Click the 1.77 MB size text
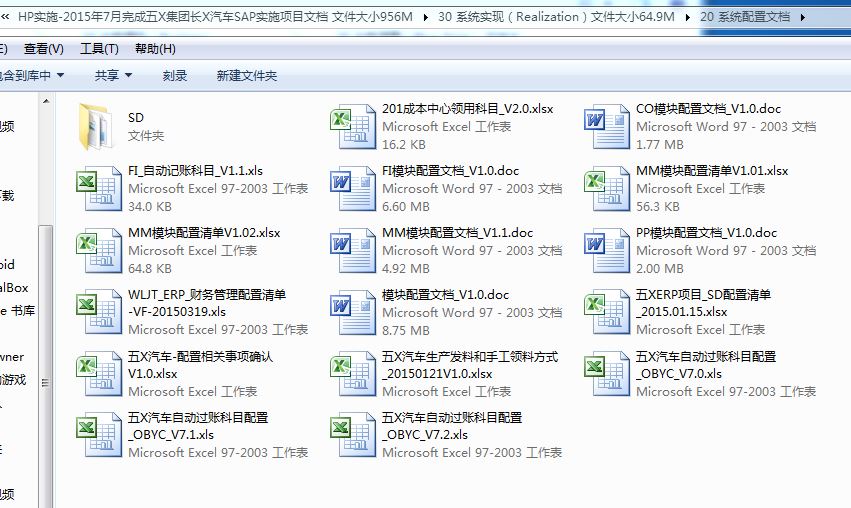This screenshot has height=508, width=851. (x=660, y=145)
